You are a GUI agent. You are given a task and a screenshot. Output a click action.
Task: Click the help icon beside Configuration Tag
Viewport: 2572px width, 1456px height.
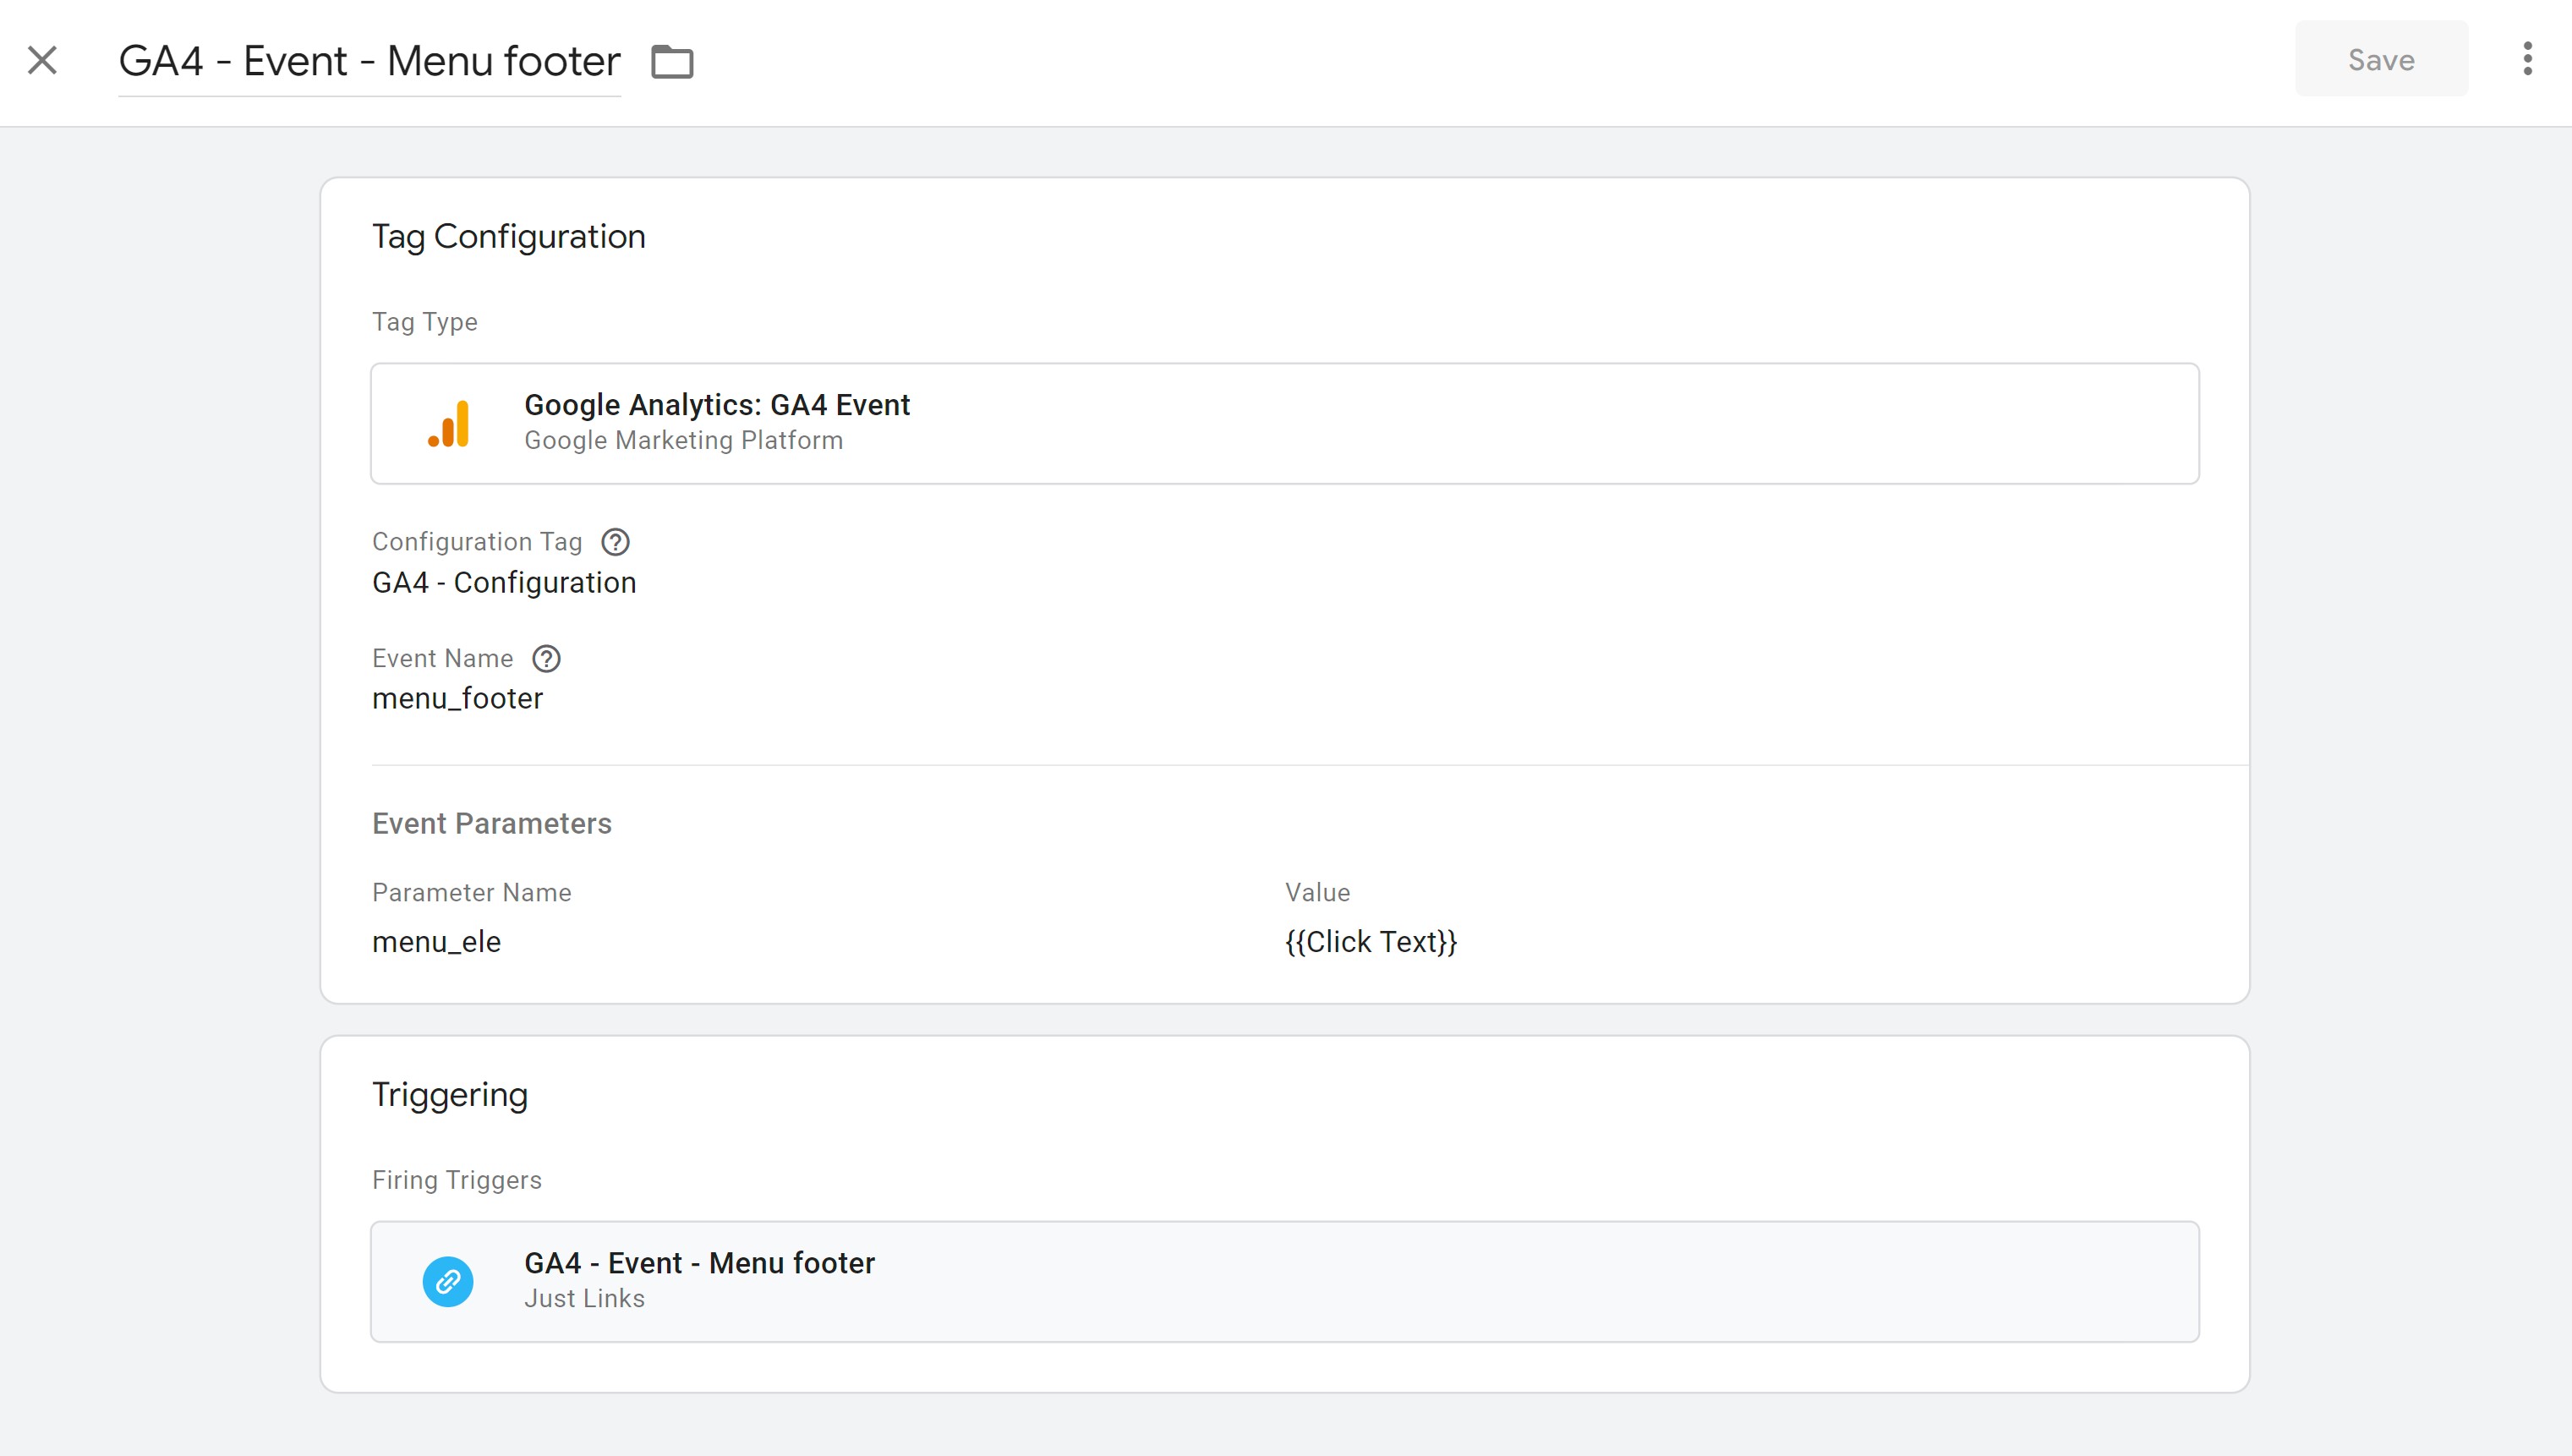click(615, 541)
